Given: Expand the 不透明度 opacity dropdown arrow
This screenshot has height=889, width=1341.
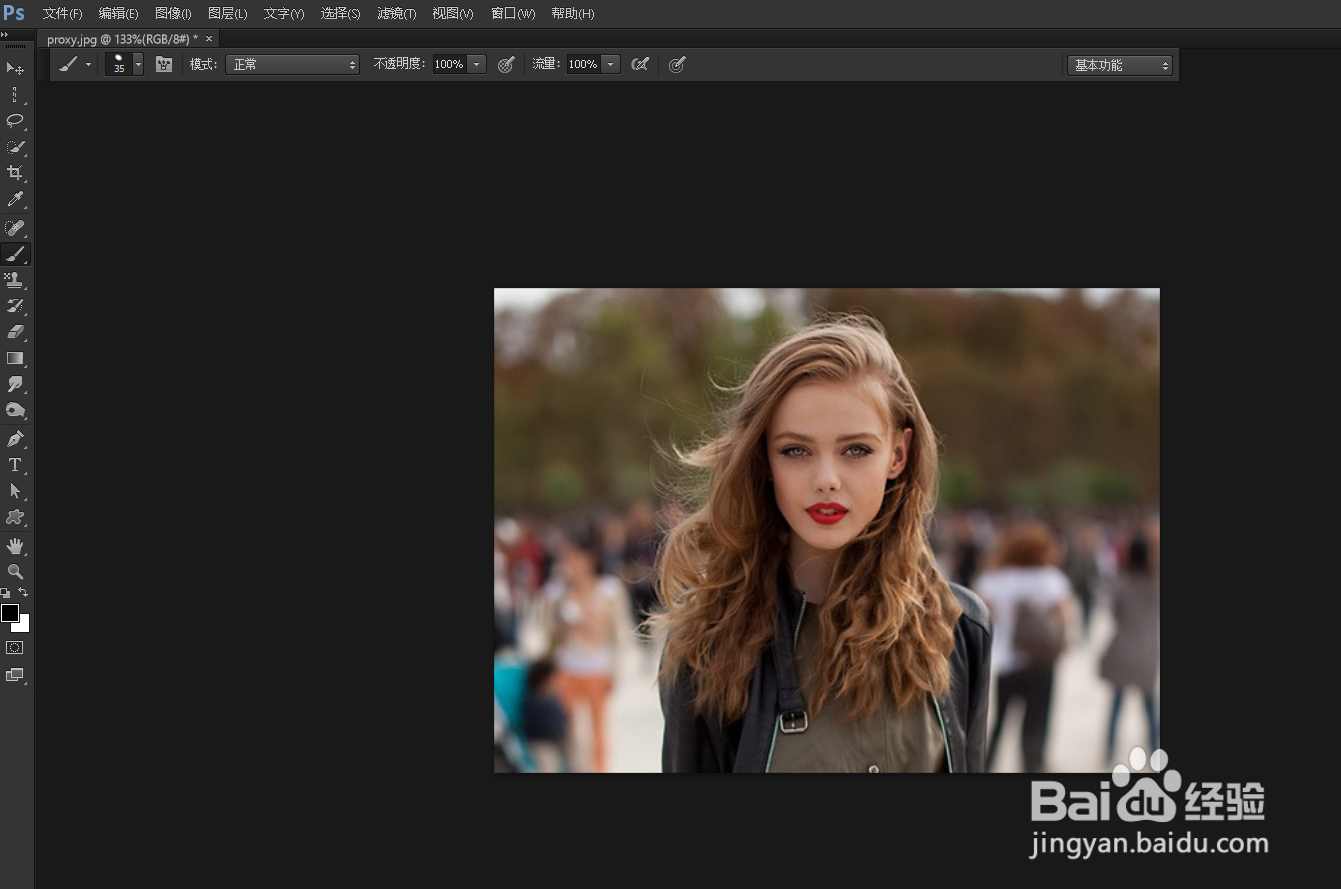Looking at the screenshot, I should [476, 64].
